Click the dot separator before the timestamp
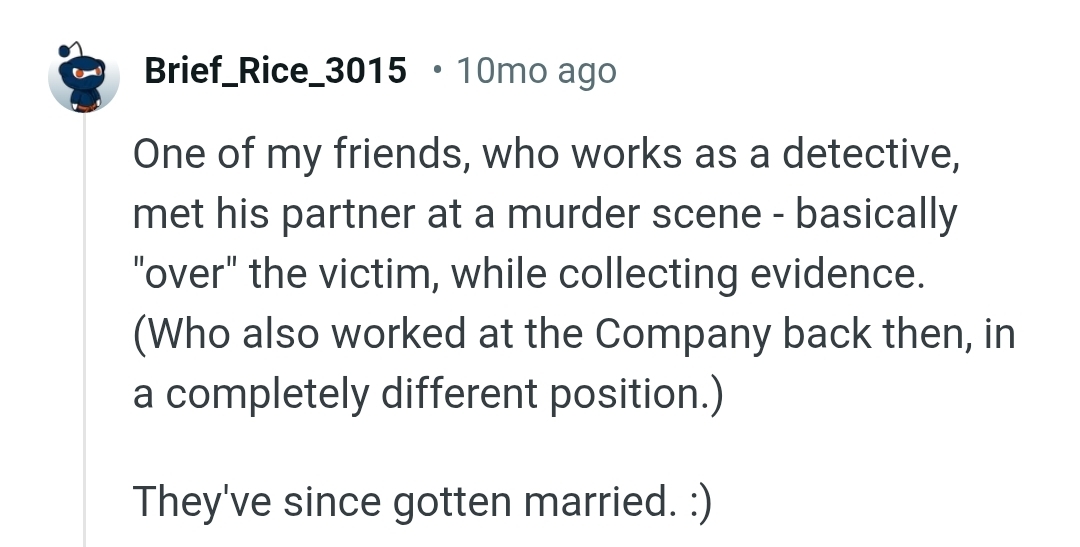Screen dimensions: 1080x547 [436, 70]
